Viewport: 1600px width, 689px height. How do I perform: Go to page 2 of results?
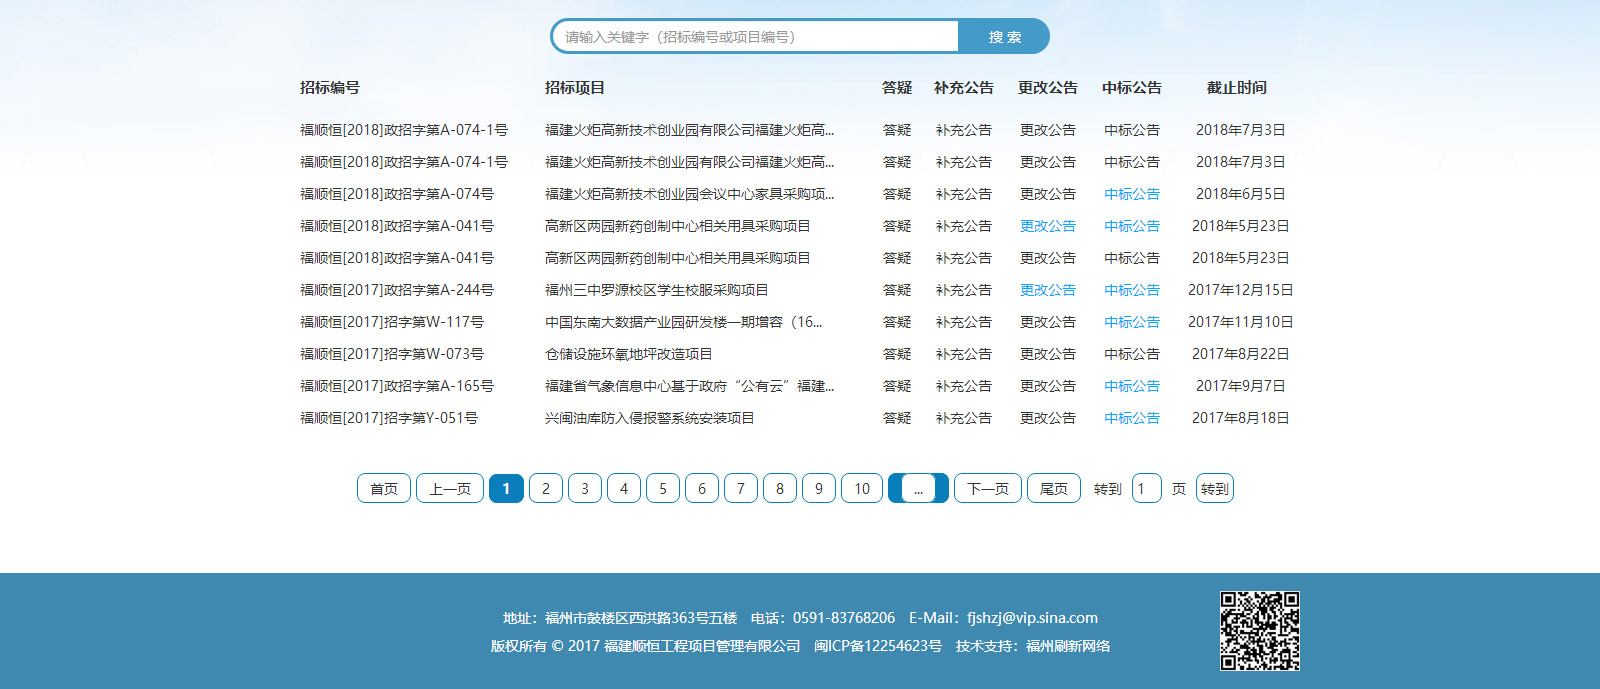click(546, 488)
